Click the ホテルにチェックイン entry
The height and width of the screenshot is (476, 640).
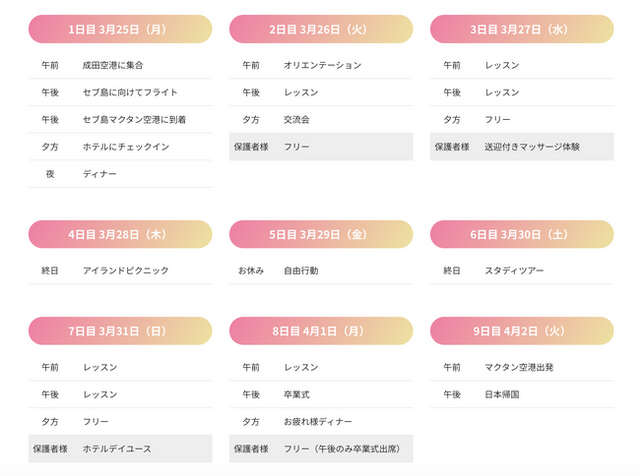click(126, 147)
